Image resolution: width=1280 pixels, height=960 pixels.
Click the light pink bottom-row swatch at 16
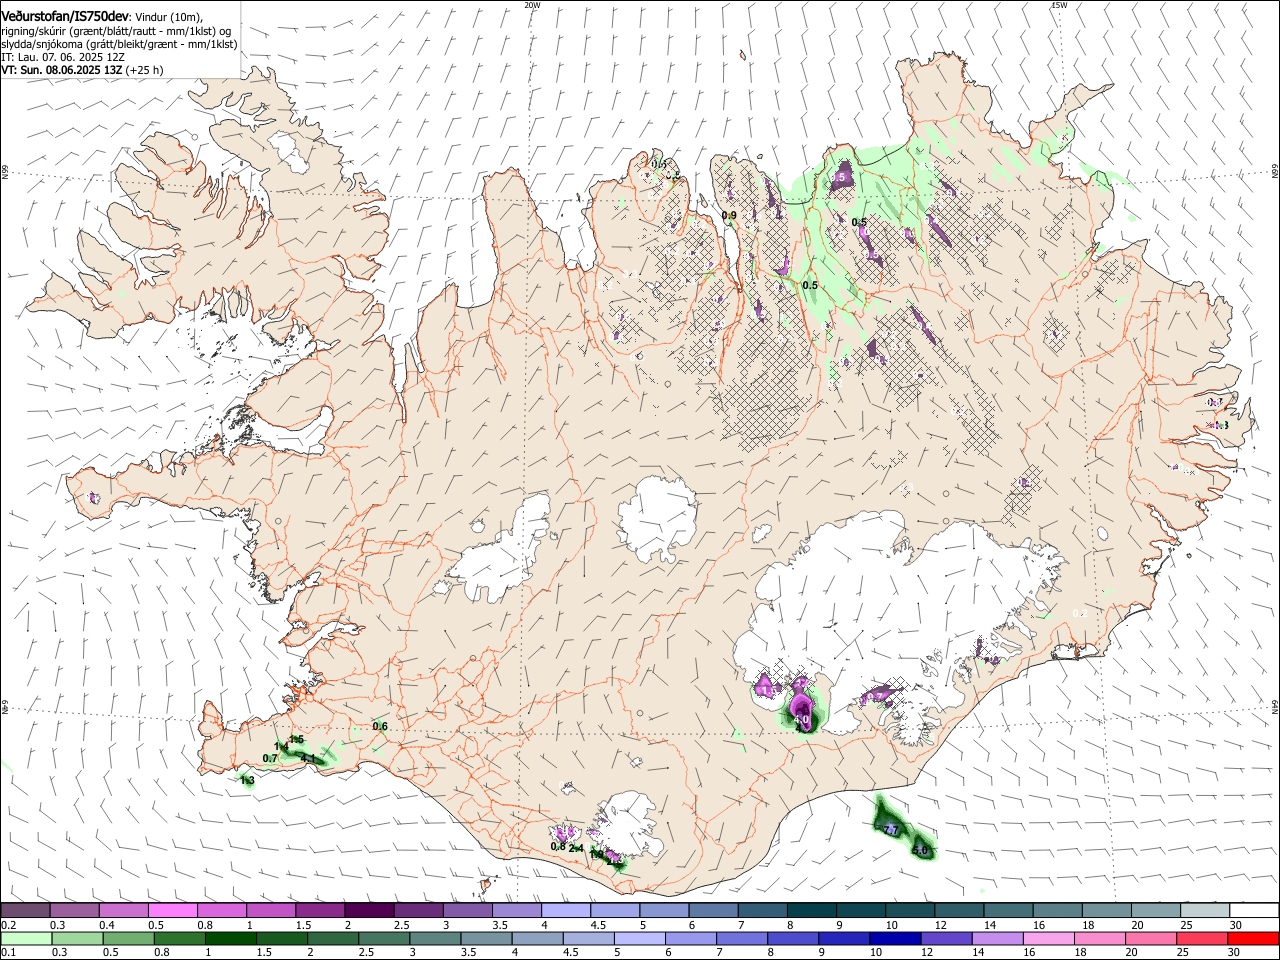tap(1048, 938)
